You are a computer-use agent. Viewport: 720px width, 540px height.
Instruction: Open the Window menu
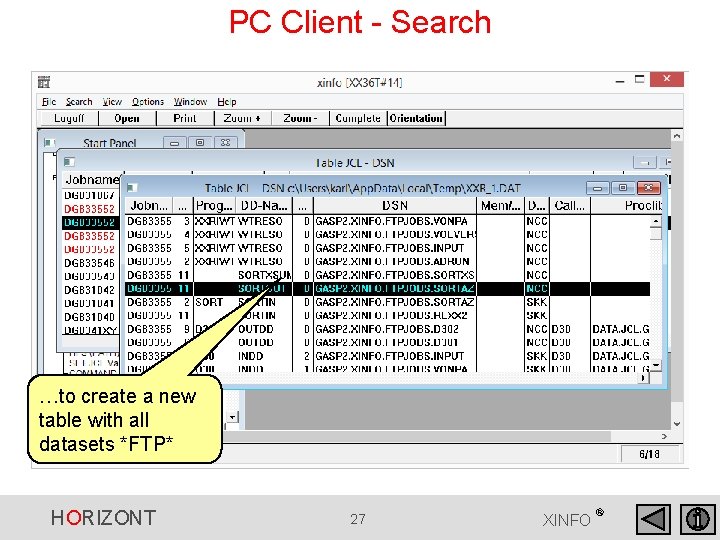tap(190, 101)
